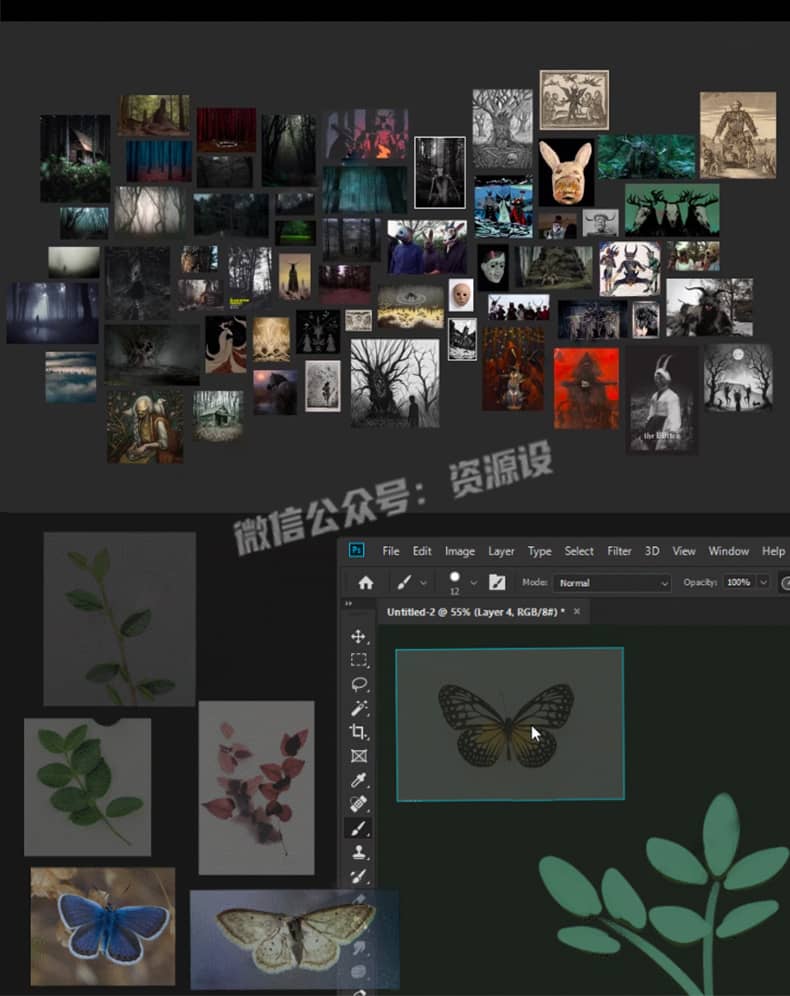Open the Edit menu
The width and height of the screenshot is (790, 996).
(x=422, y=551)
